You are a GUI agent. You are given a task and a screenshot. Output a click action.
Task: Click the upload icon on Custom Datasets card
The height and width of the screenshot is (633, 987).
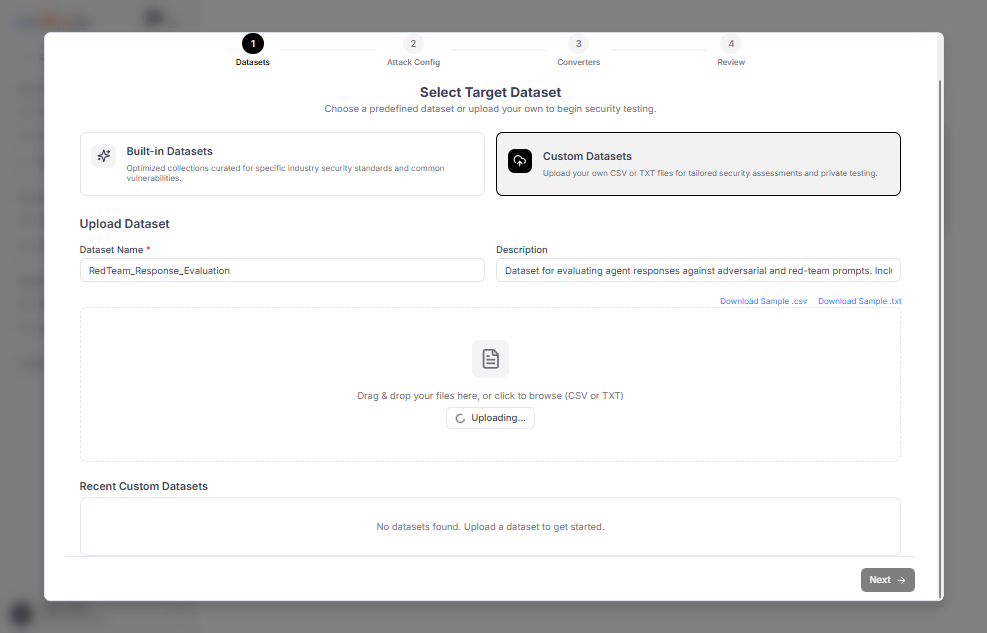click(519, 161)
